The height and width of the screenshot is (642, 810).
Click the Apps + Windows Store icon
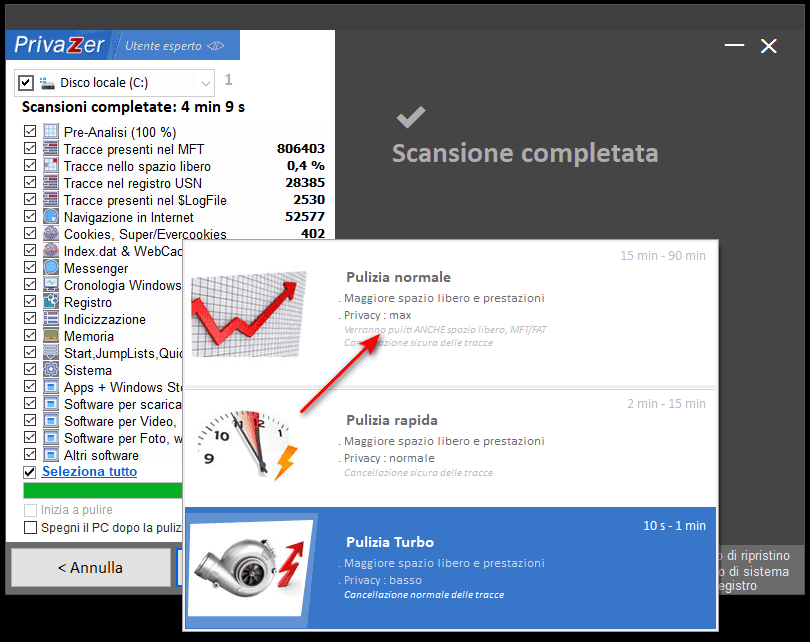tap(51, 387)
